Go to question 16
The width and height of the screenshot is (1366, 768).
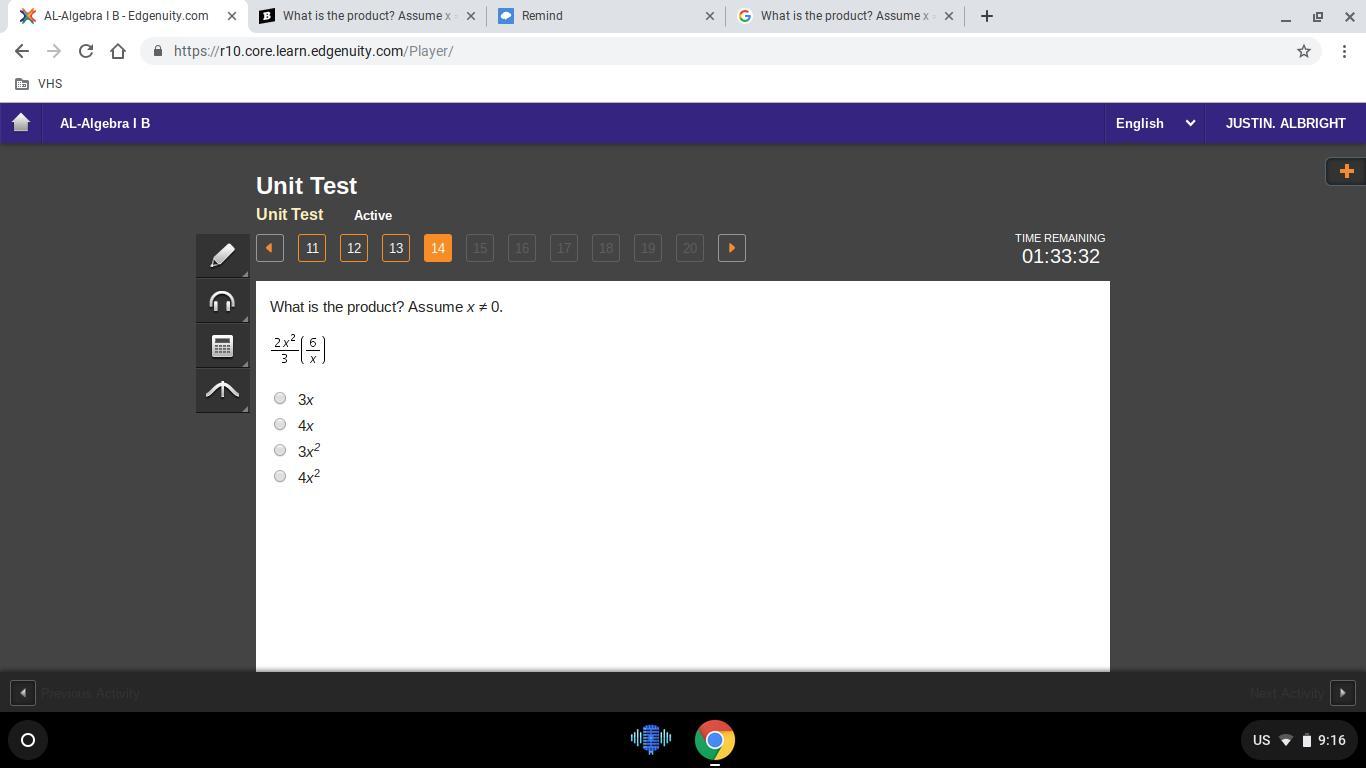tap(522, 248)
